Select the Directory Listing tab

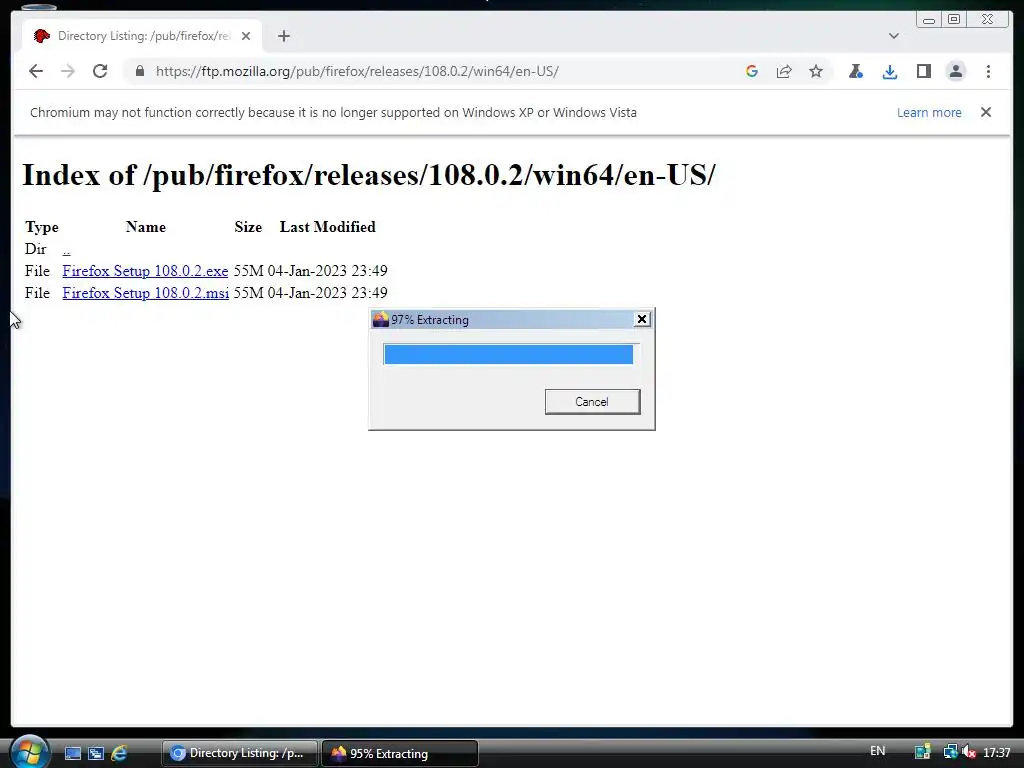142,36
